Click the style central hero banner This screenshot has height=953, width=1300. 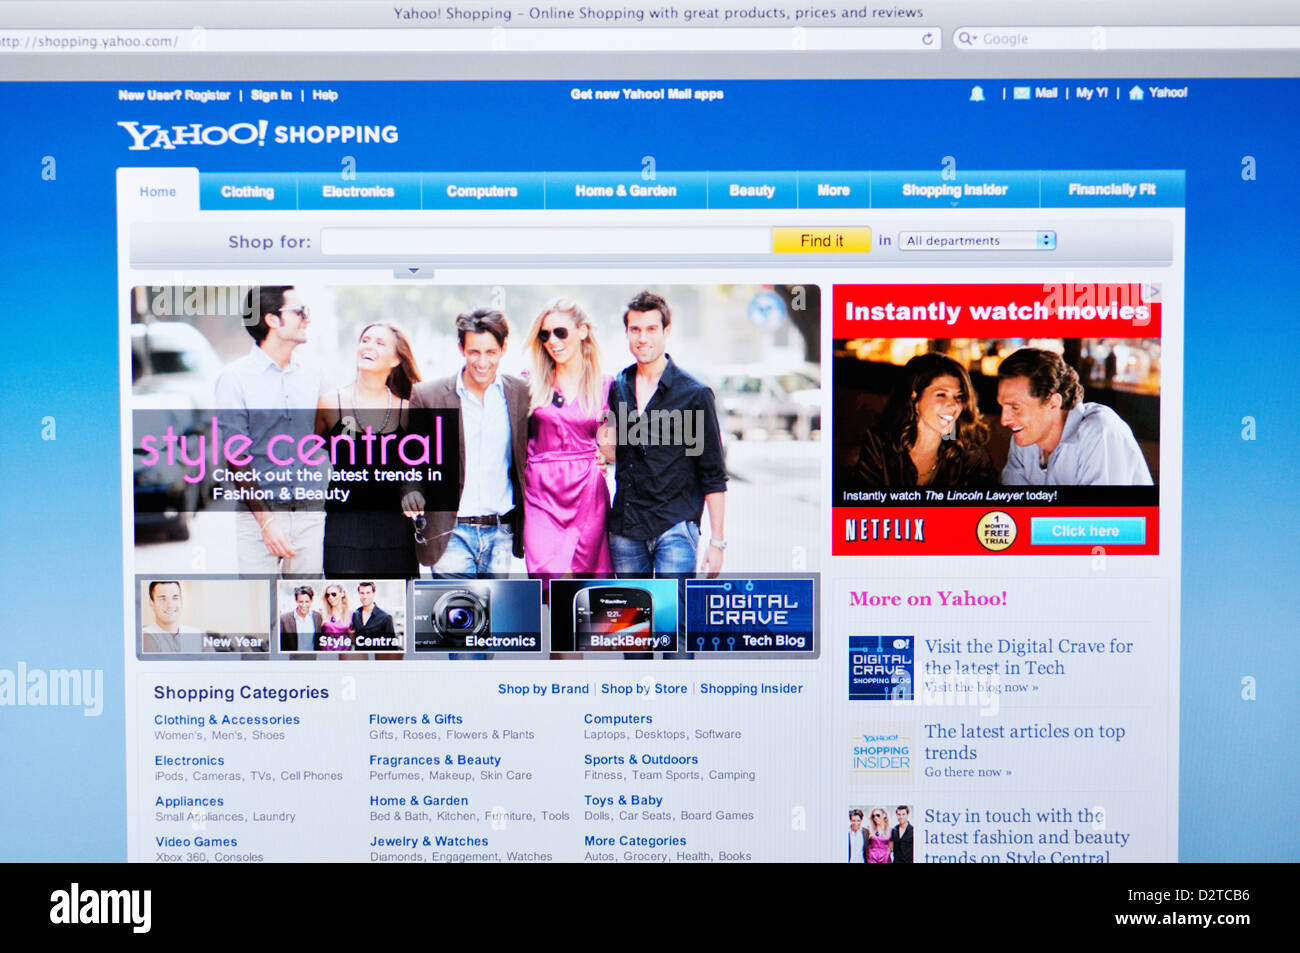[x=476, y=430]
